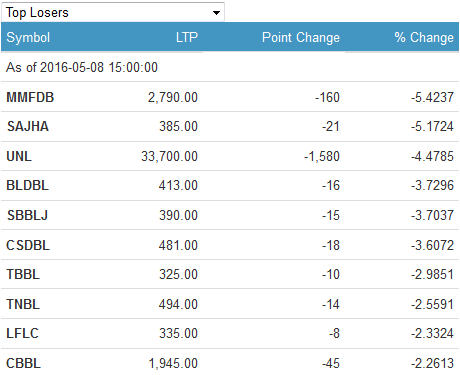460x375 pixels.
Task: Select the MMFDB -5.4237 percent cell
Action: coord(432,97)
